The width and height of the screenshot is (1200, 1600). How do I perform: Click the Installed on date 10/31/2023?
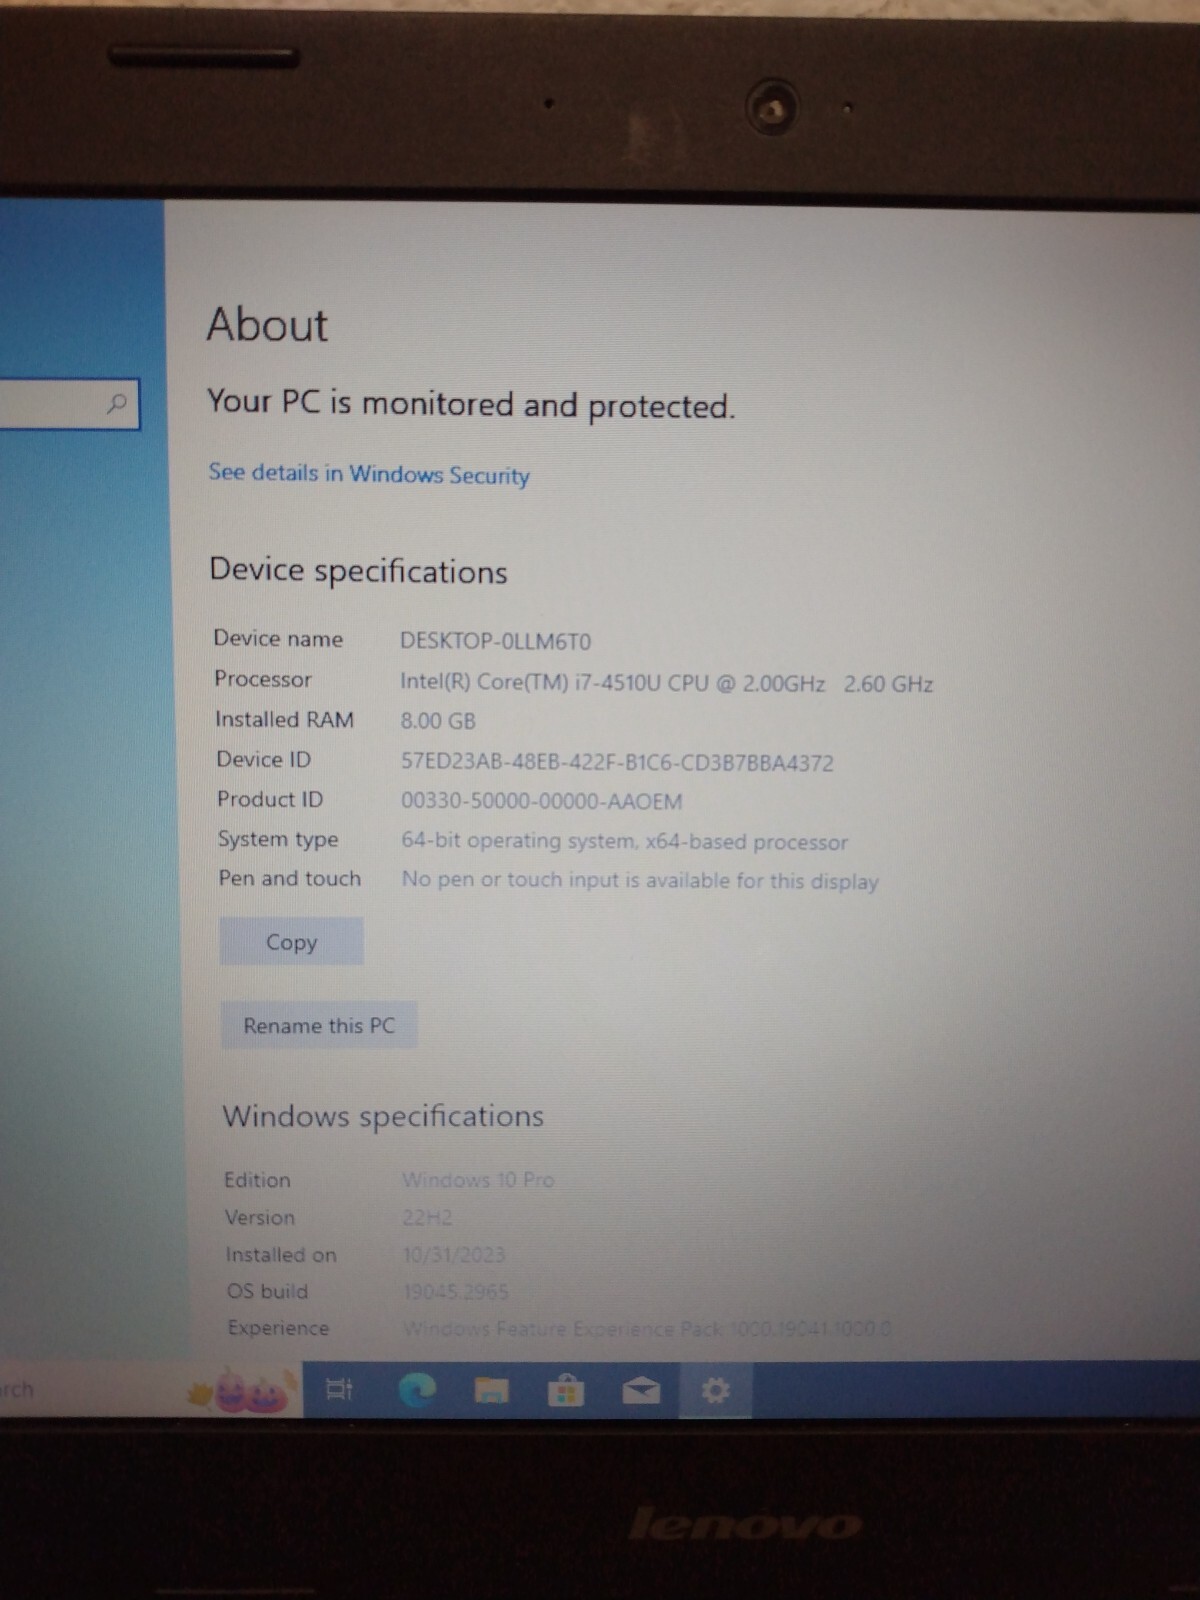pyautogui.click(x=454, y=1254)
